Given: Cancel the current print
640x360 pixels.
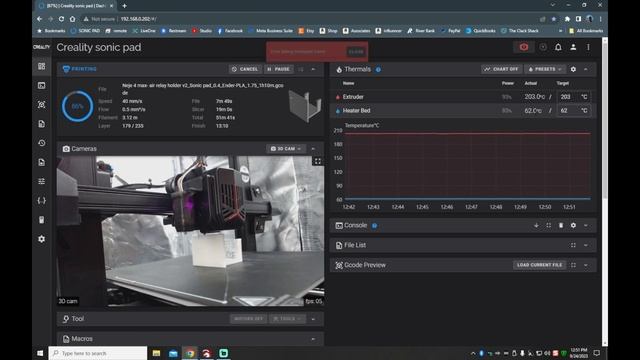Looking at the screenshot, I should pos(245,69).
